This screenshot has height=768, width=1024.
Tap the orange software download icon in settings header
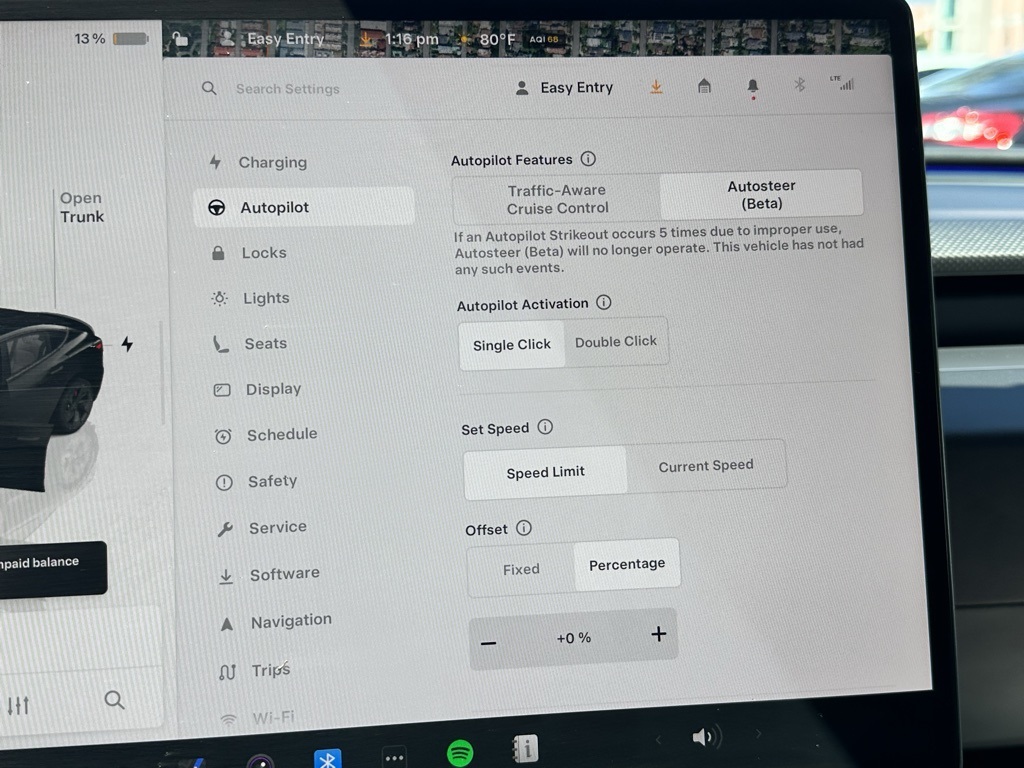point(656,87)
